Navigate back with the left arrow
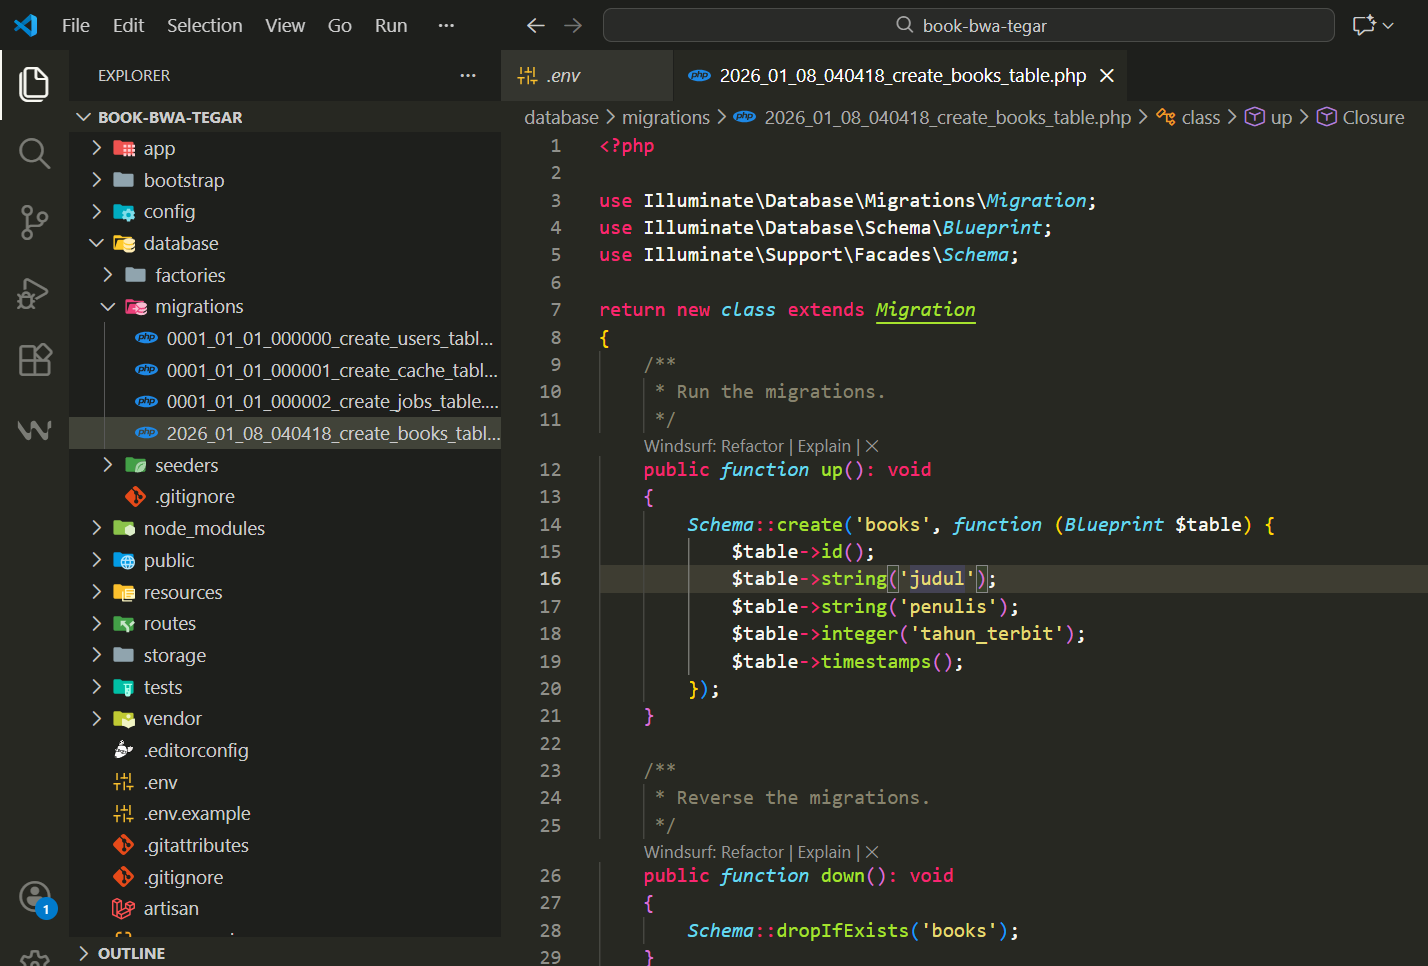 point(536,26)
